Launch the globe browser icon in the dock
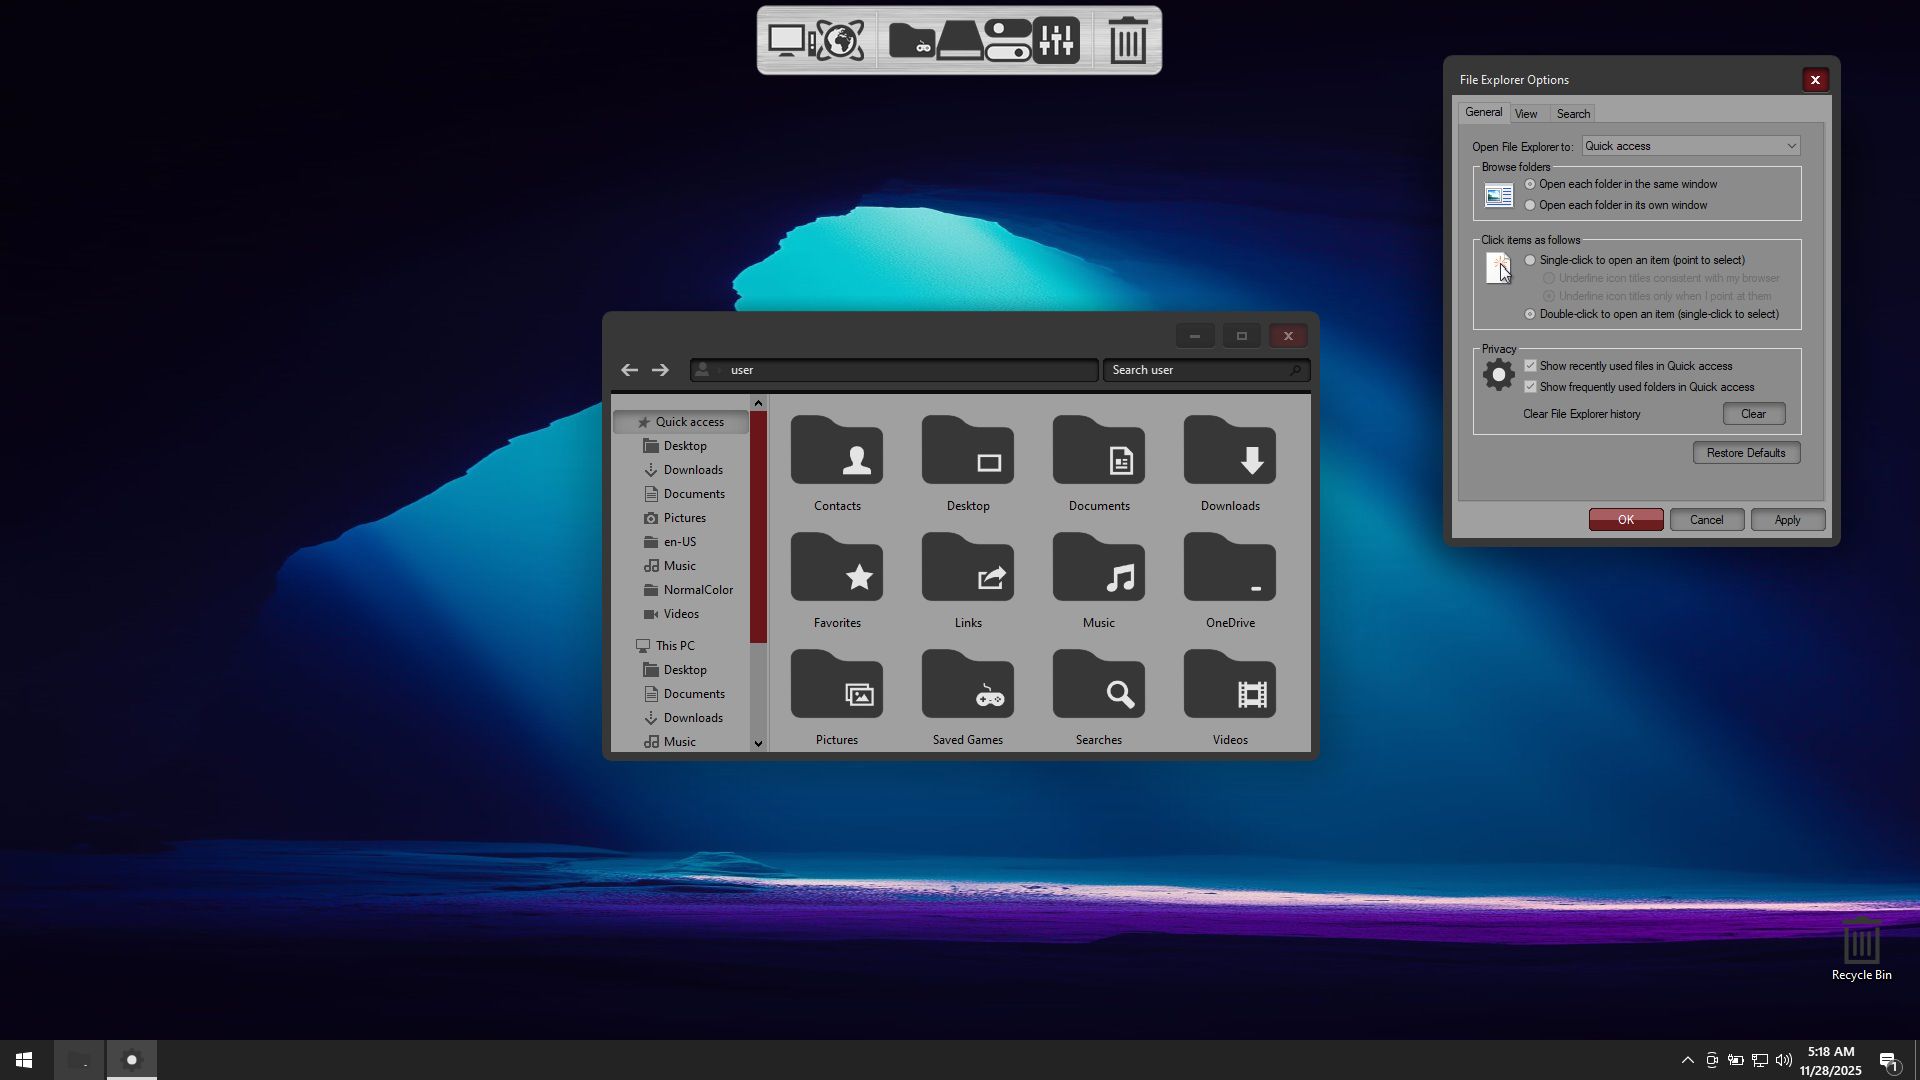 tap(841, 41)
